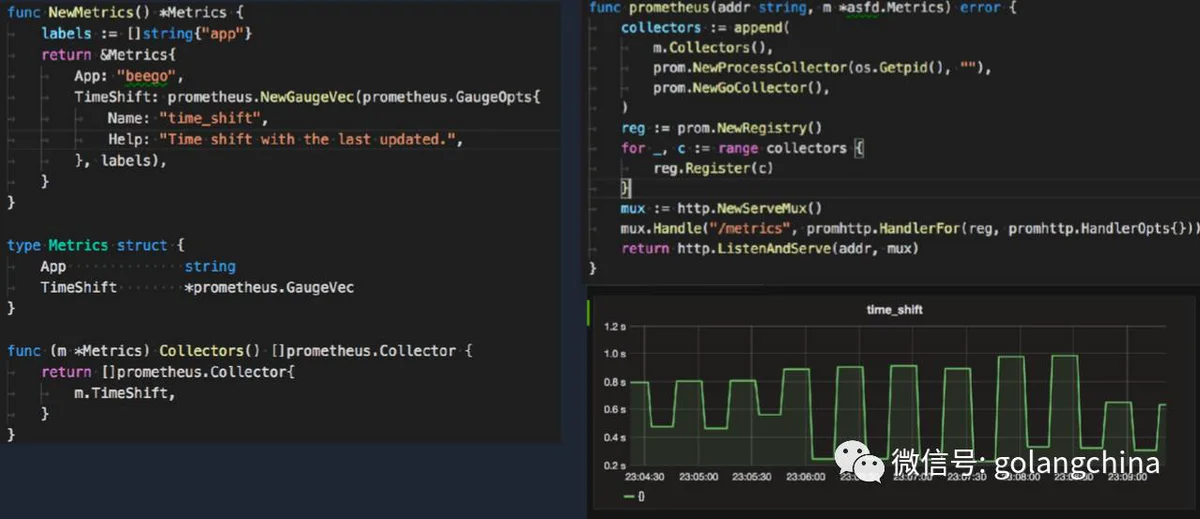Click the 'labels := []string{"app"}' line
This screenshot has height=519, width=1200.
point(146,34)
